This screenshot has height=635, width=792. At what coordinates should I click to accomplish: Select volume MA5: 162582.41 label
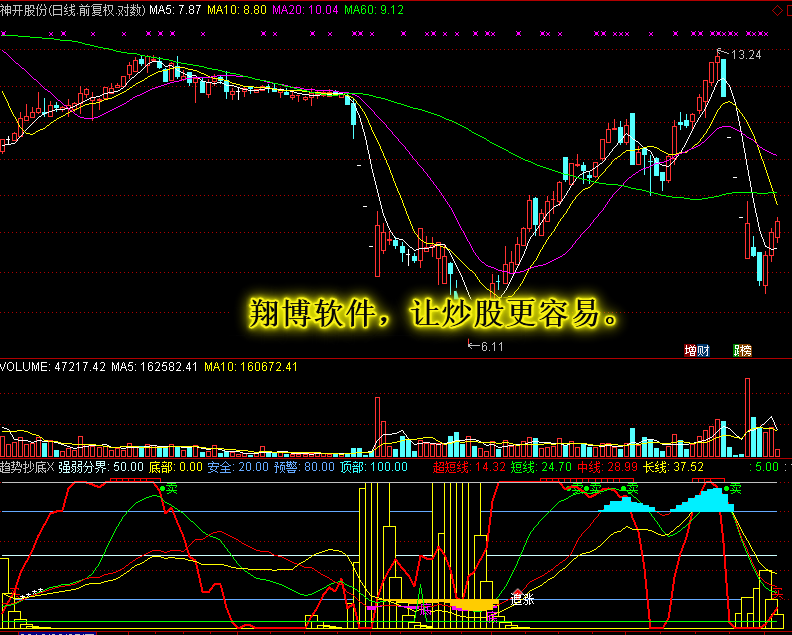pos(155,367)
